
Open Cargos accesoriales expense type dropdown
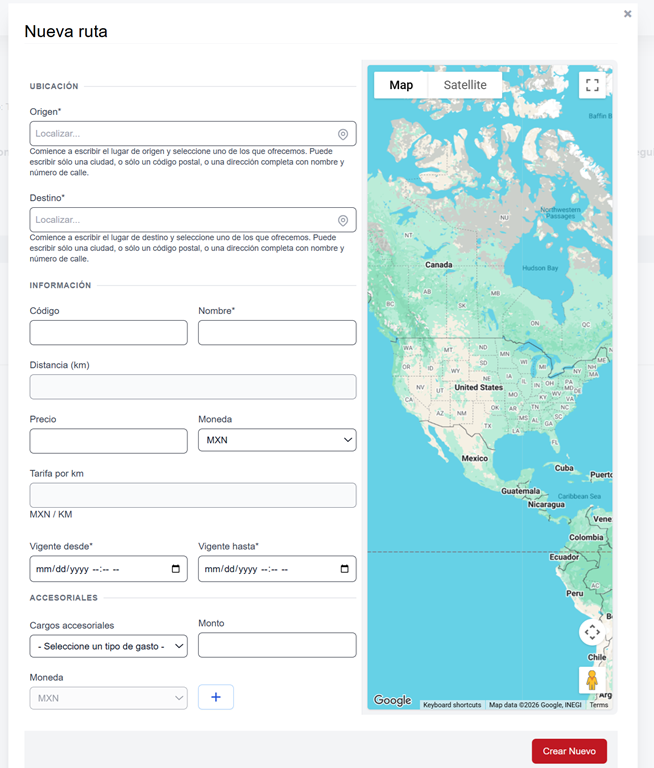108,646
